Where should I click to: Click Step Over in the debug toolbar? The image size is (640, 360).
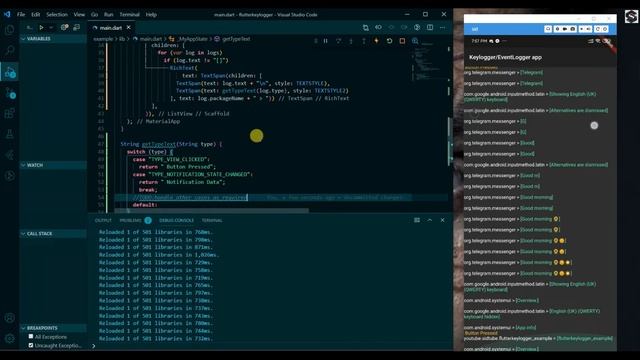[338, 41]
